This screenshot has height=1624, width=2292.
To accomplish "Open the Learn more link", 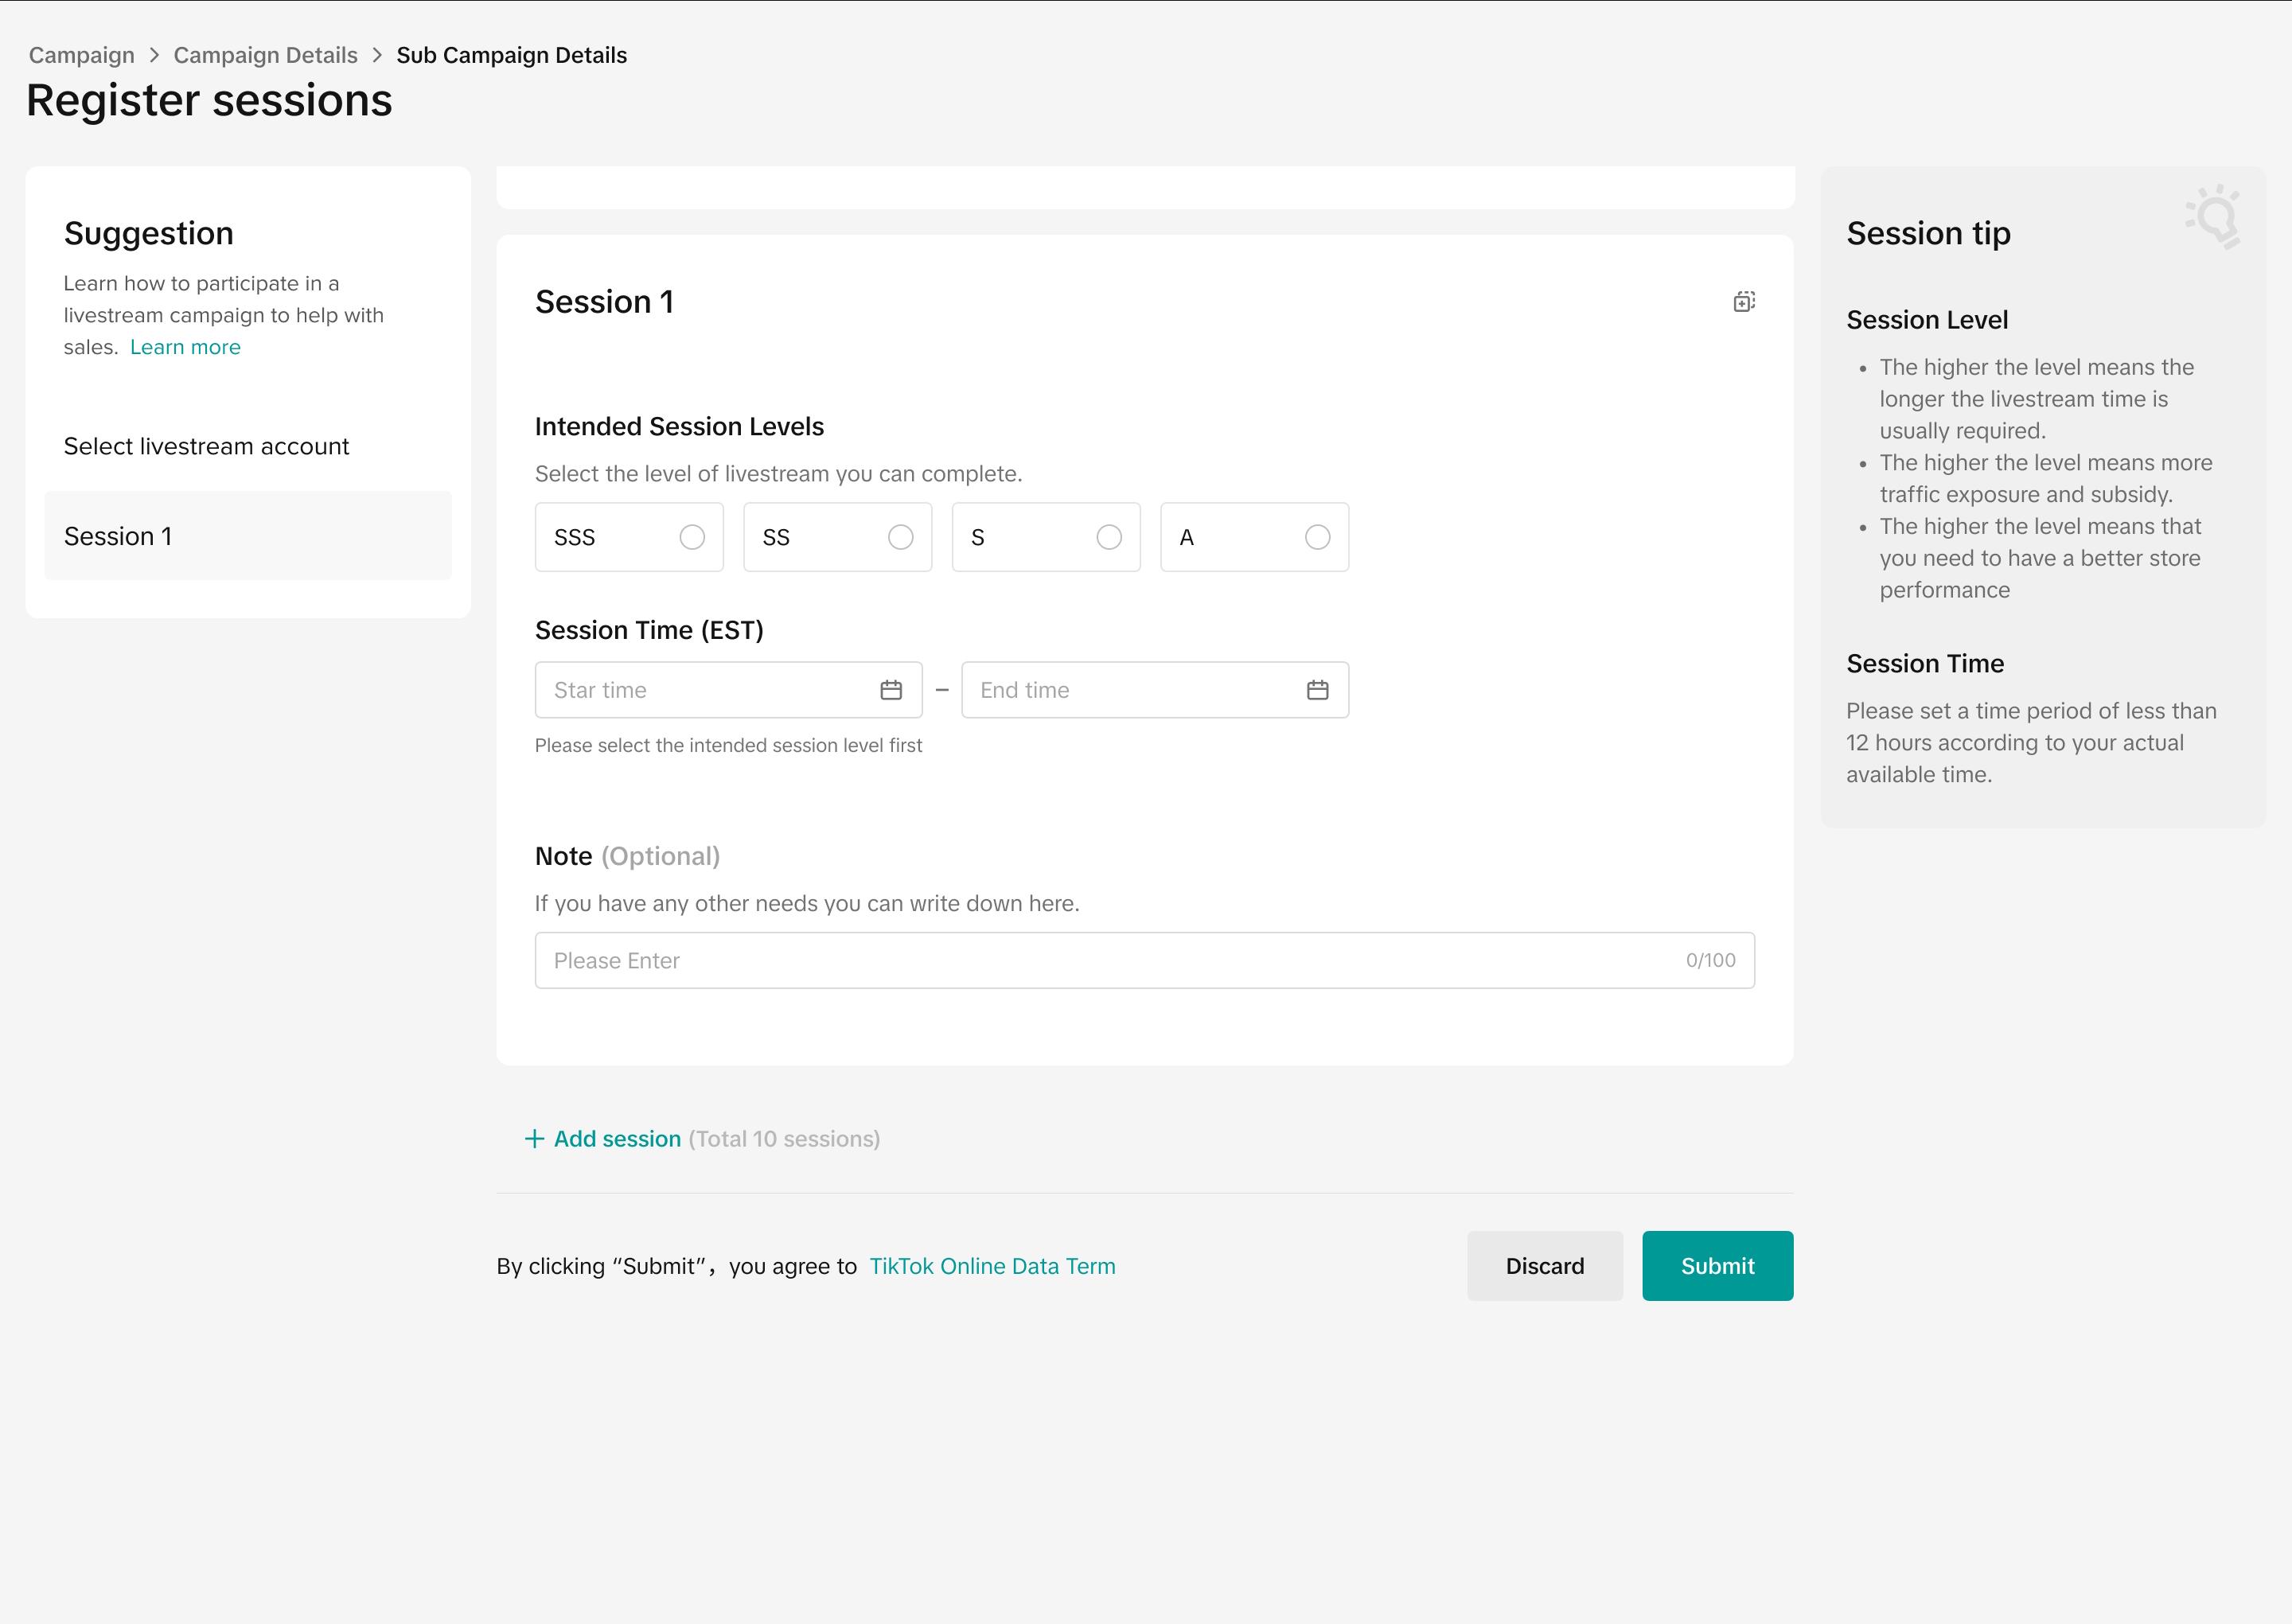I will pyautogui.click(x=185, y=347).
